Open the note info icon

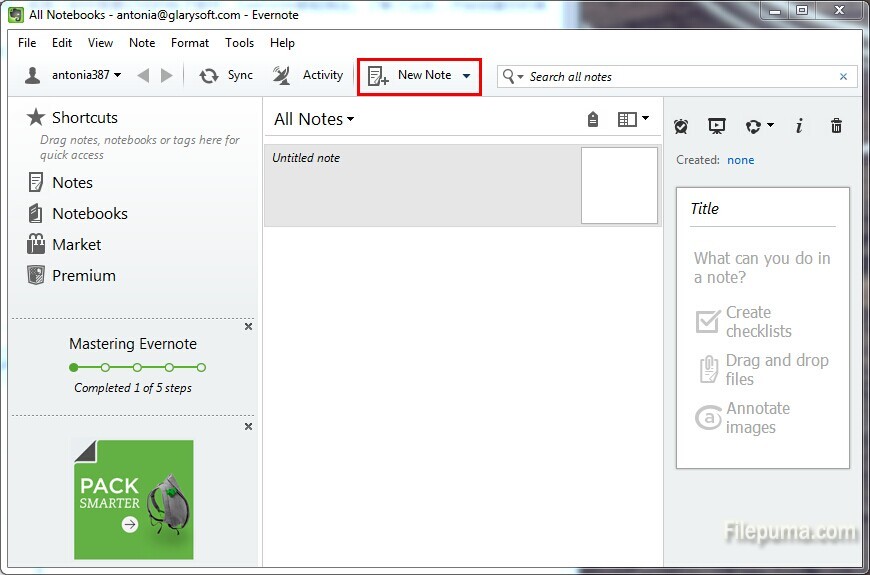pos(799,126)
